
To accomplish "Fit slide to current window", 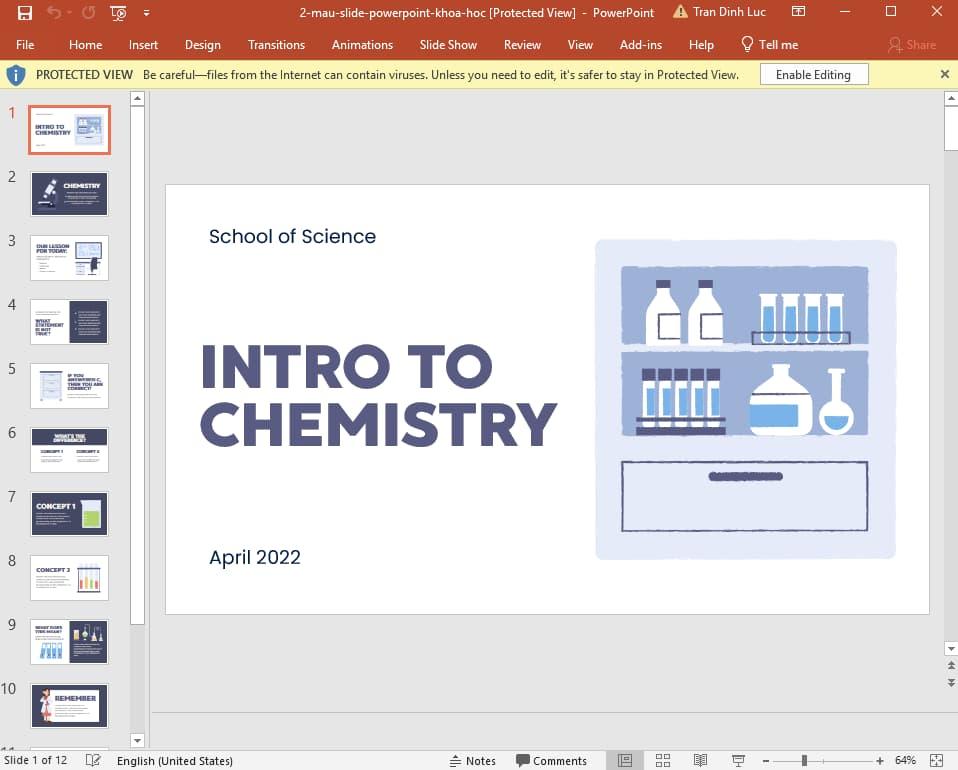I will coord(936,760).
